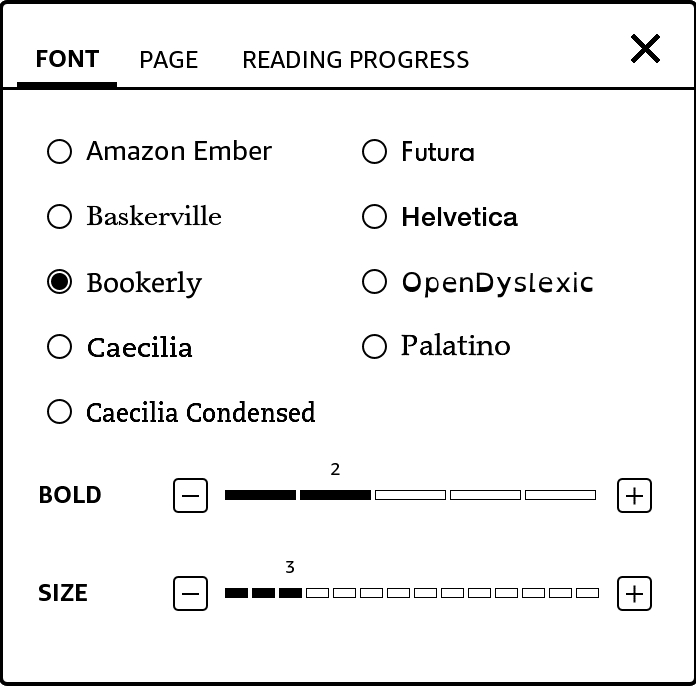Select the Bookerly radio button
Viewport: 696px width, 686px height.
coord(60,283)
